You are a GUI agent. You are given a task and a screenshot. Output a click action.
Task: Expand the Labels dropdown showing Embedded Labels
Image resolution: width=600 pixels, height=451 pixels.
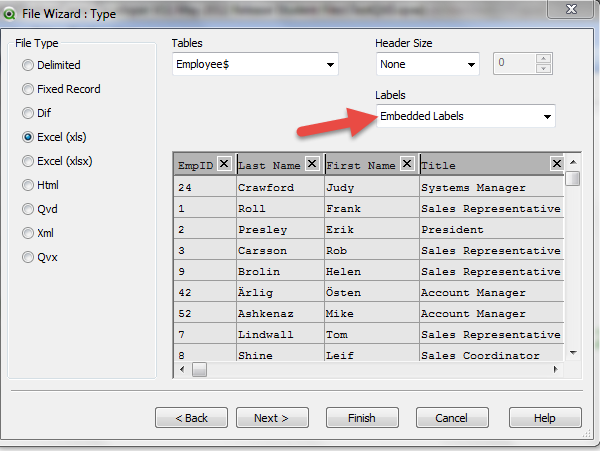(x=466, y=116)
